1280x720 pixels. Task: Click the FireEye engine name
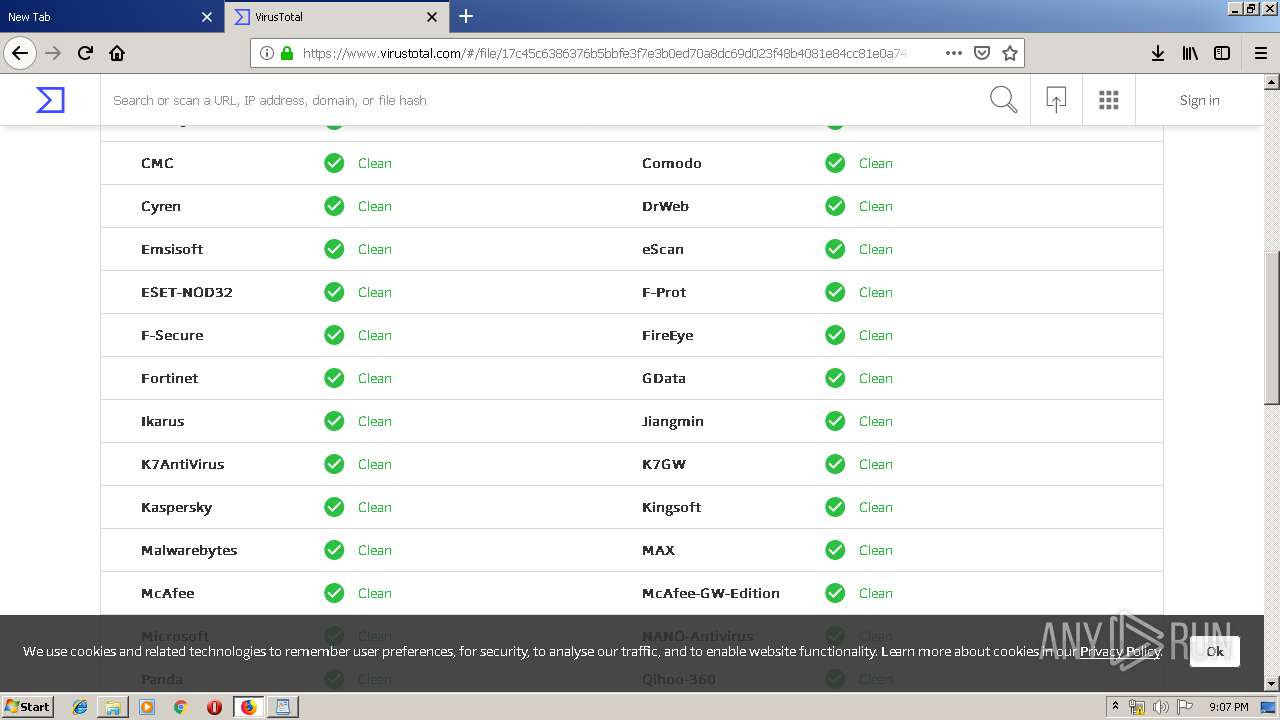668,335
